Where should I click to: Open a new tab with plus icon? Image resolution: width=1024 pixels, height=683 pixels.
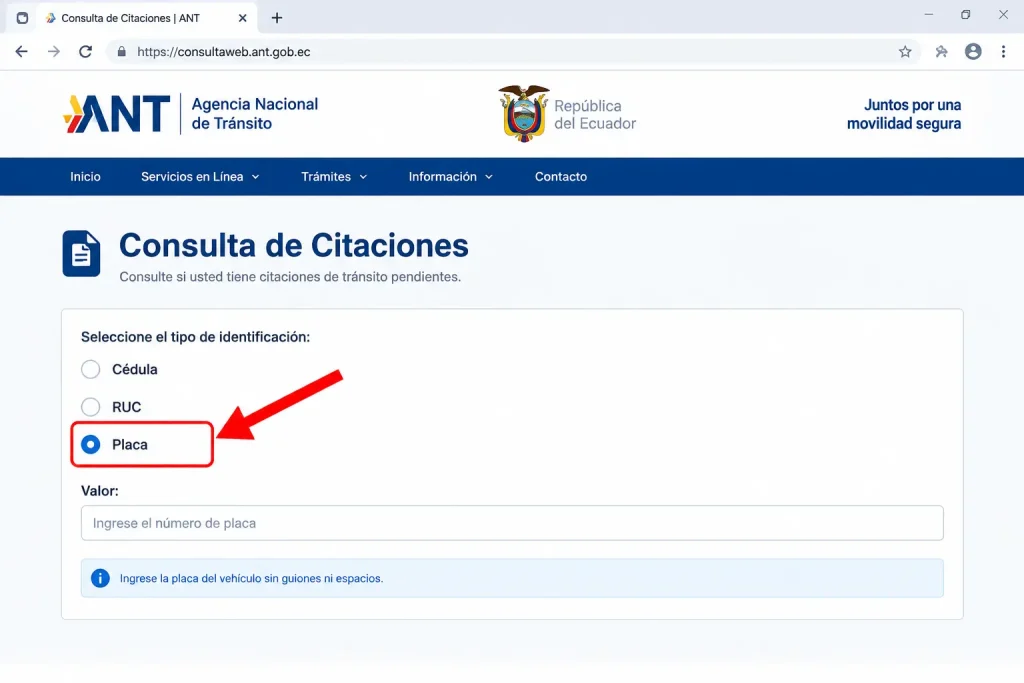pos(277,18)
